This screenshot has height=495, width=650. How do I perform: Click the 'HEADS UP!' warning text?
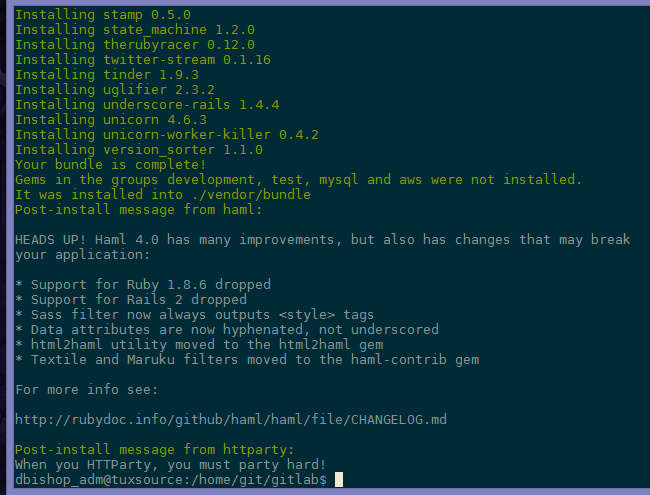pyautogui.click(x=51, y=240)
